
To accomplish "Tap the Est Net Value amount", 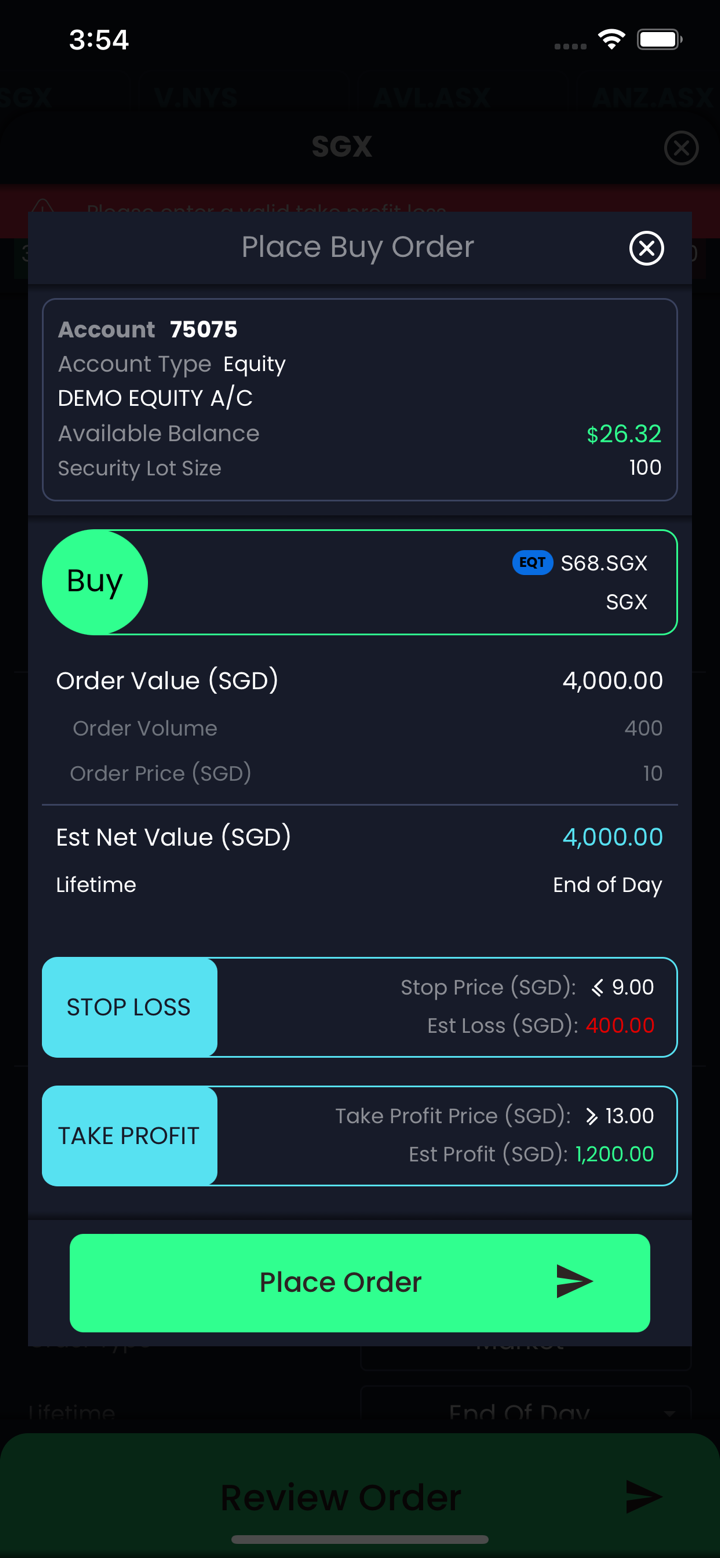I will (x=612, y=837).
